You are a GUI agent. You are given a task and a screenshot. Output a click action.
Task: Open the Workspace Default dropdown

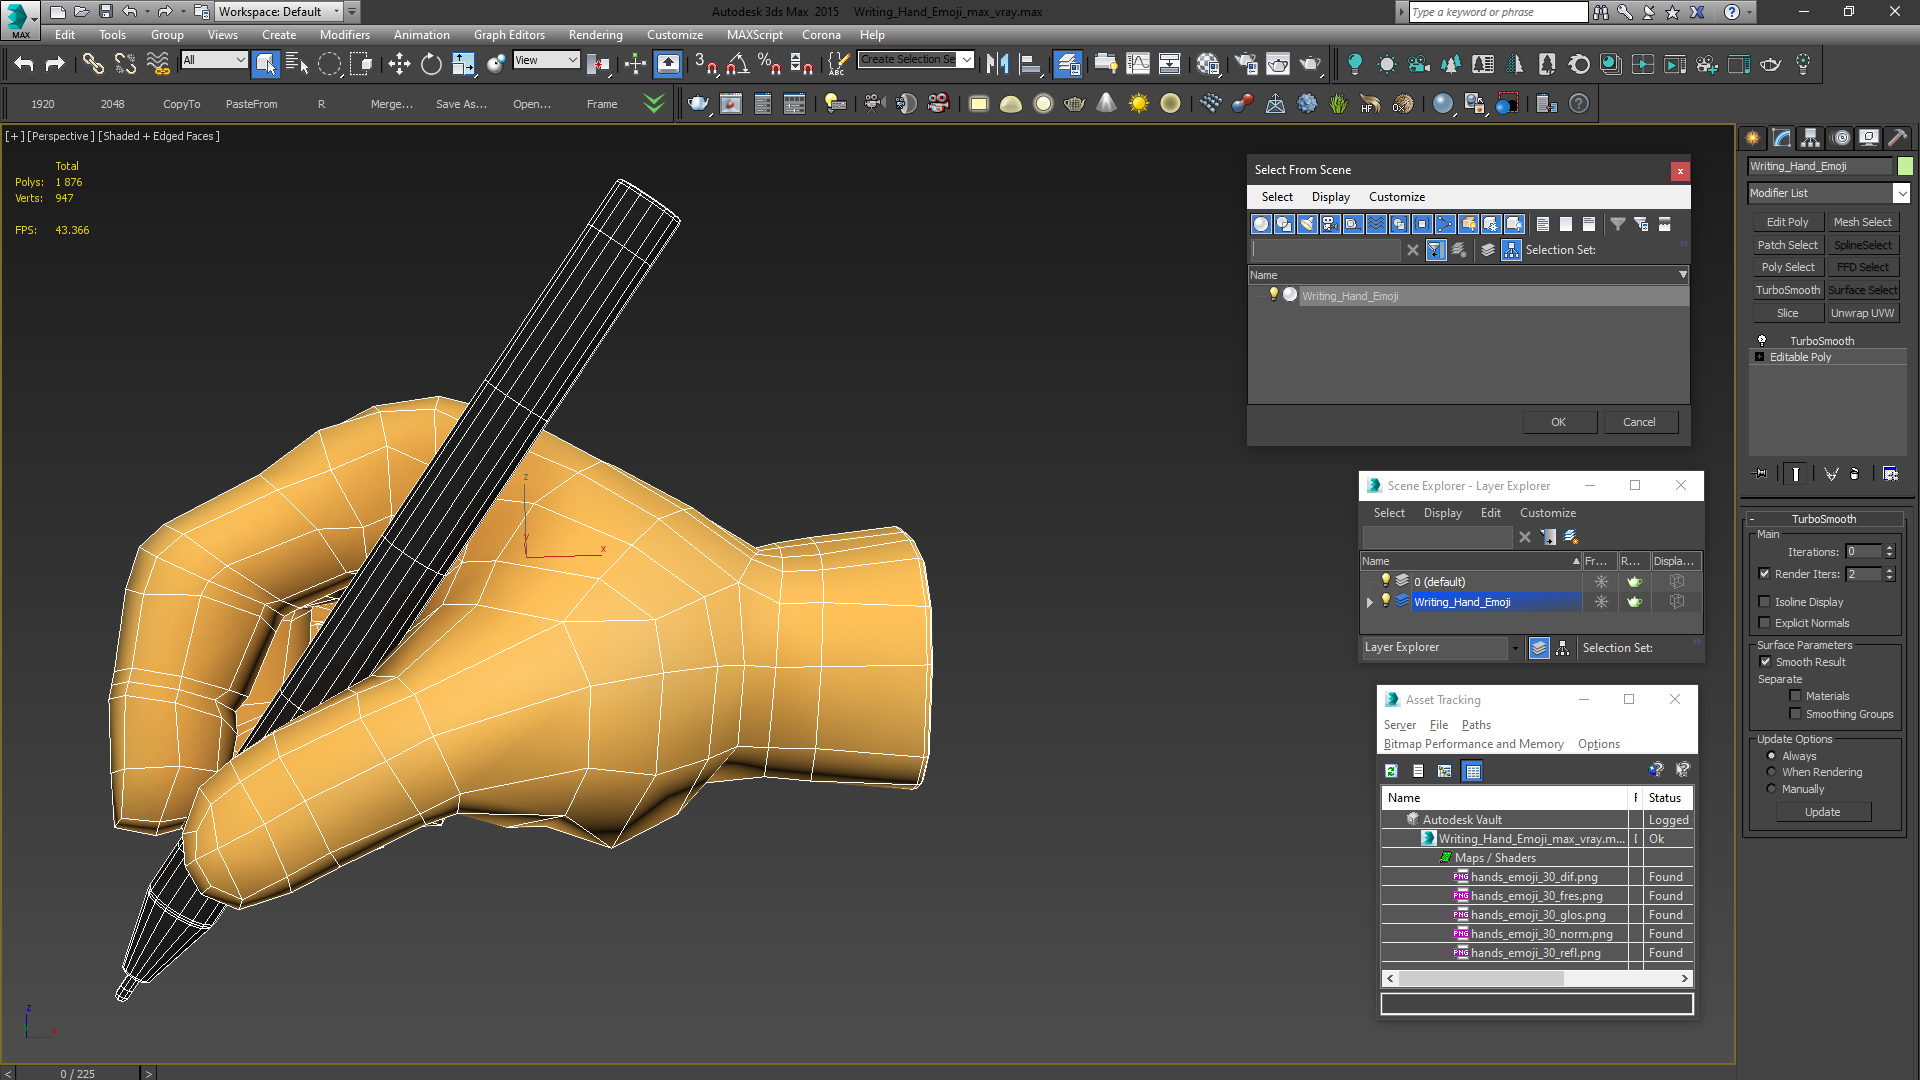pos(280,12)
